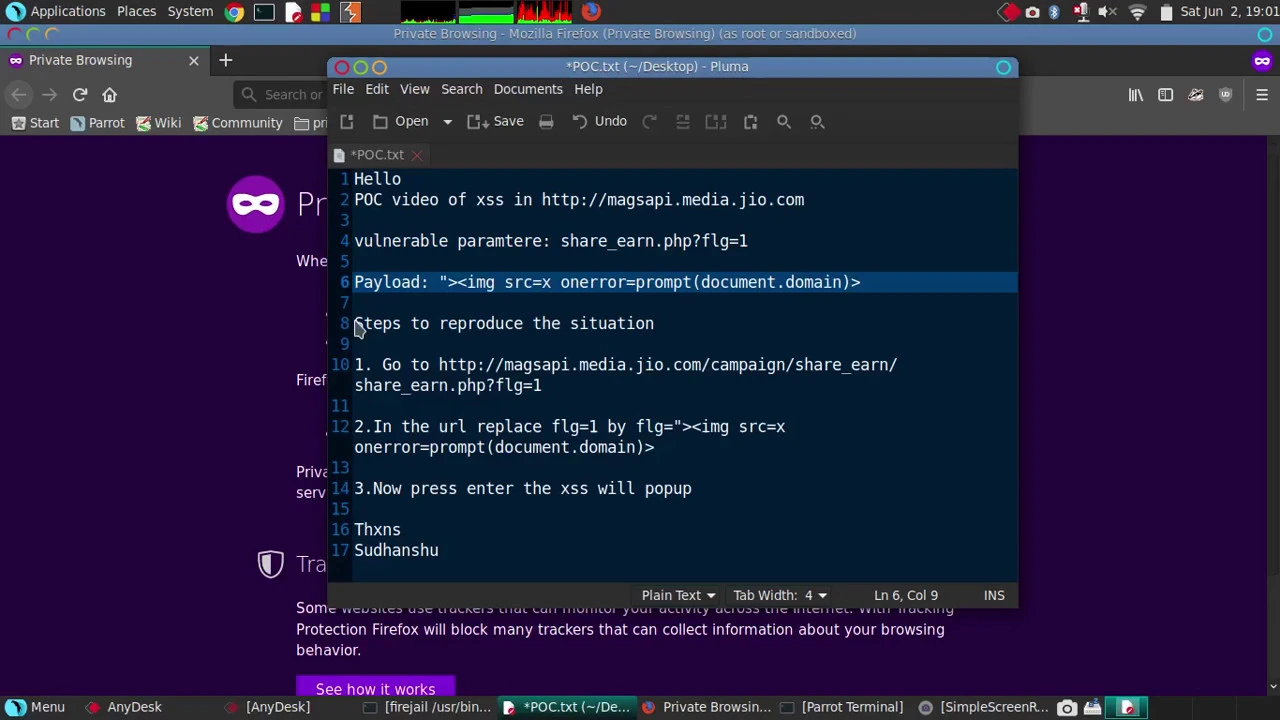Open the Start bookmark in Firefox

pos(35,123)
